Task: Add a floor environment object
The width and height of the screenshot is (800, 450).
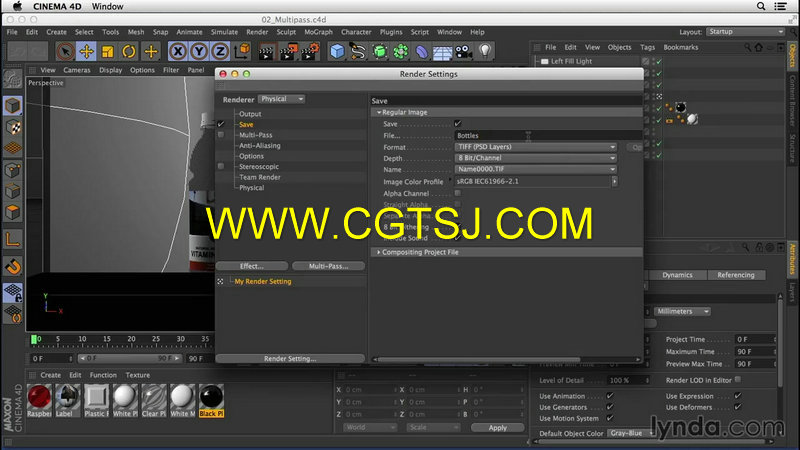Action: (x=442, y=52)
